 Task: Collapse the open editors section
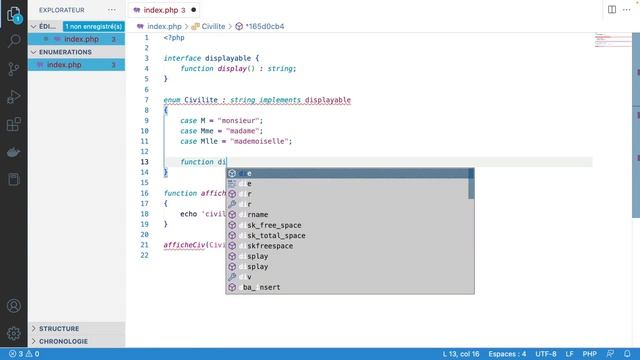(x=33, y=27)
